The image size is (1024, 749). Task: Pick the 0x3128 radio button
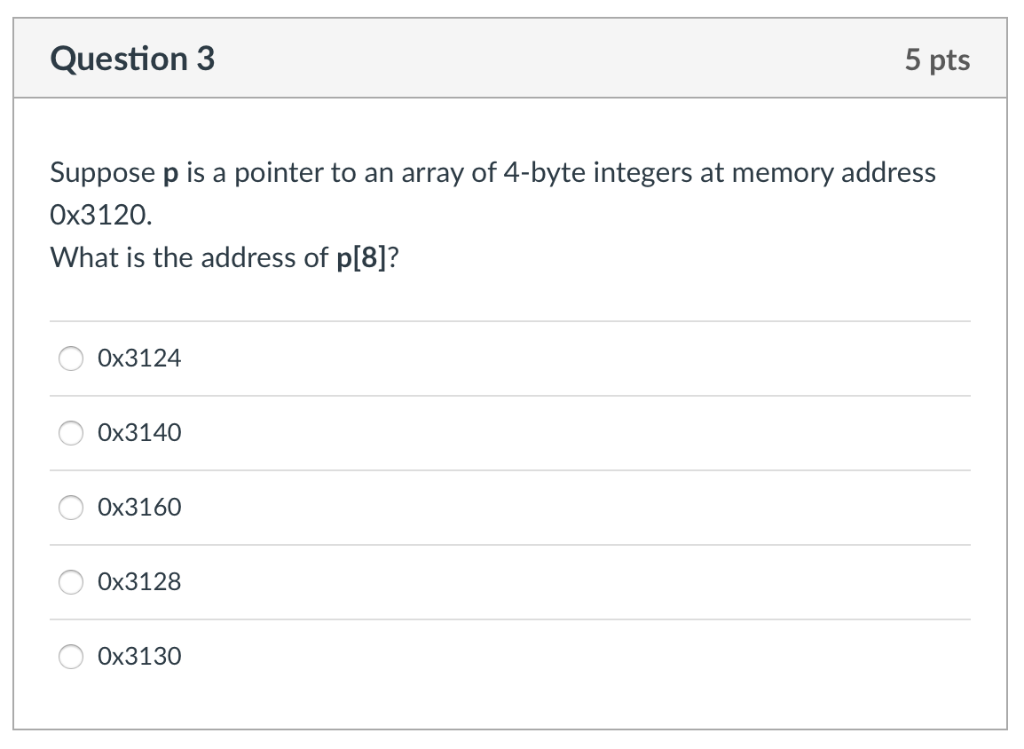(71, 582)
